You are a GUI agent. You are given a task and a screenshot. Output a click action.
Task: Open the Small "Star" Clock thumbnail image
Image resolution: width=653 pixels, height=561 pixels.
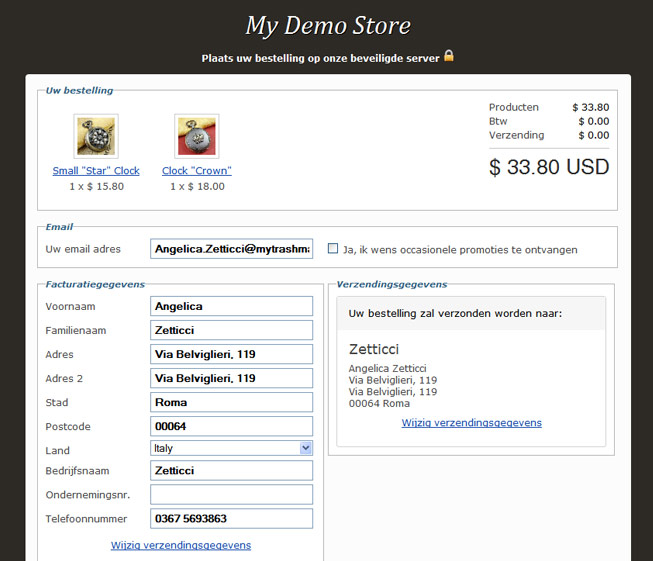[96, 136]
